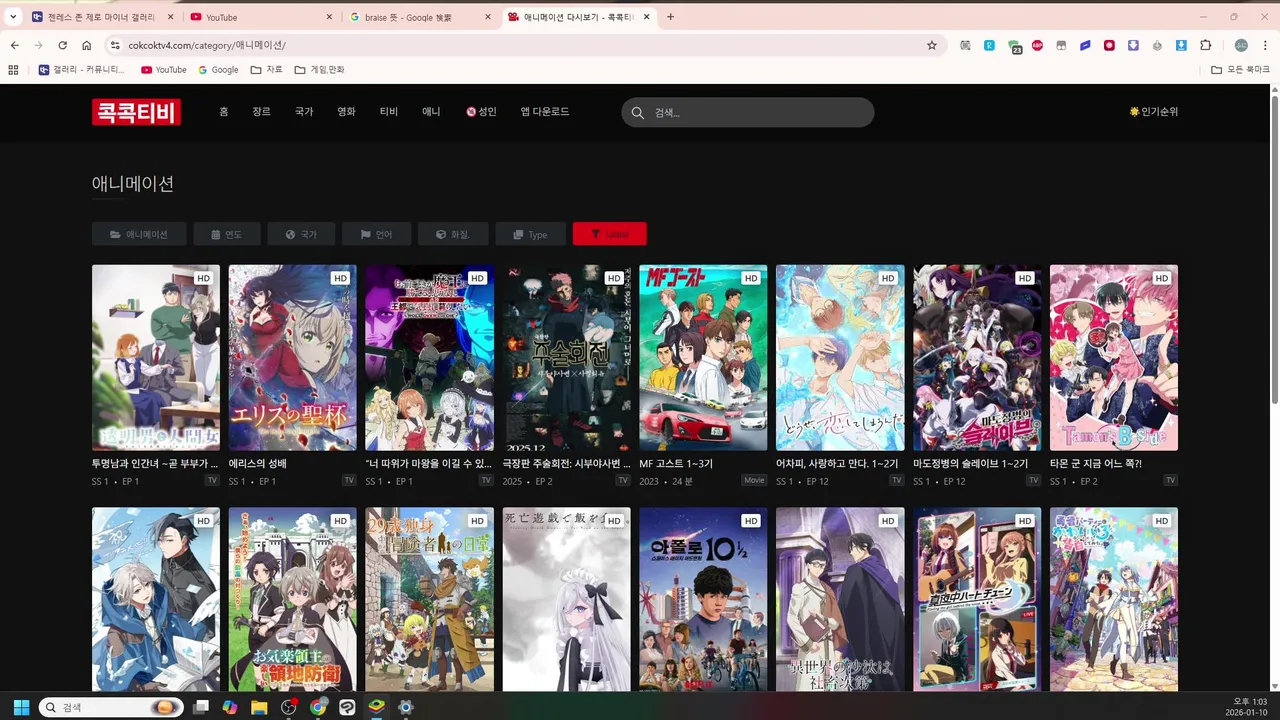
Task: Open the YouTube bookmark
Action: [164, 70]
